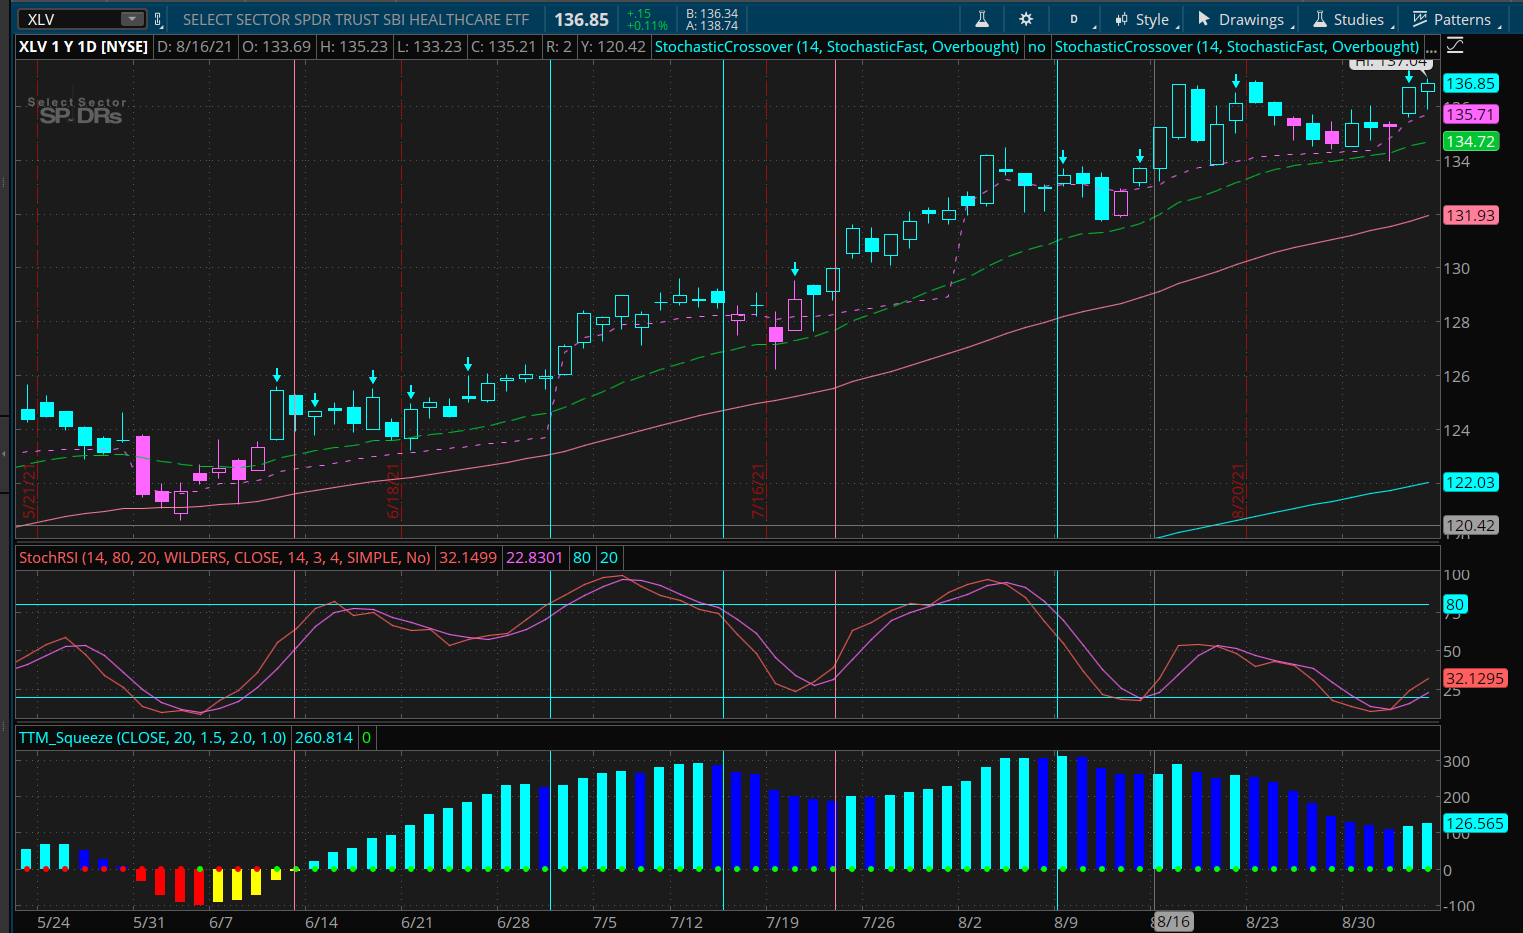Click the symbol link icon beside XLV
This screenshot has width=1523, height=933.
coord(158,19)
